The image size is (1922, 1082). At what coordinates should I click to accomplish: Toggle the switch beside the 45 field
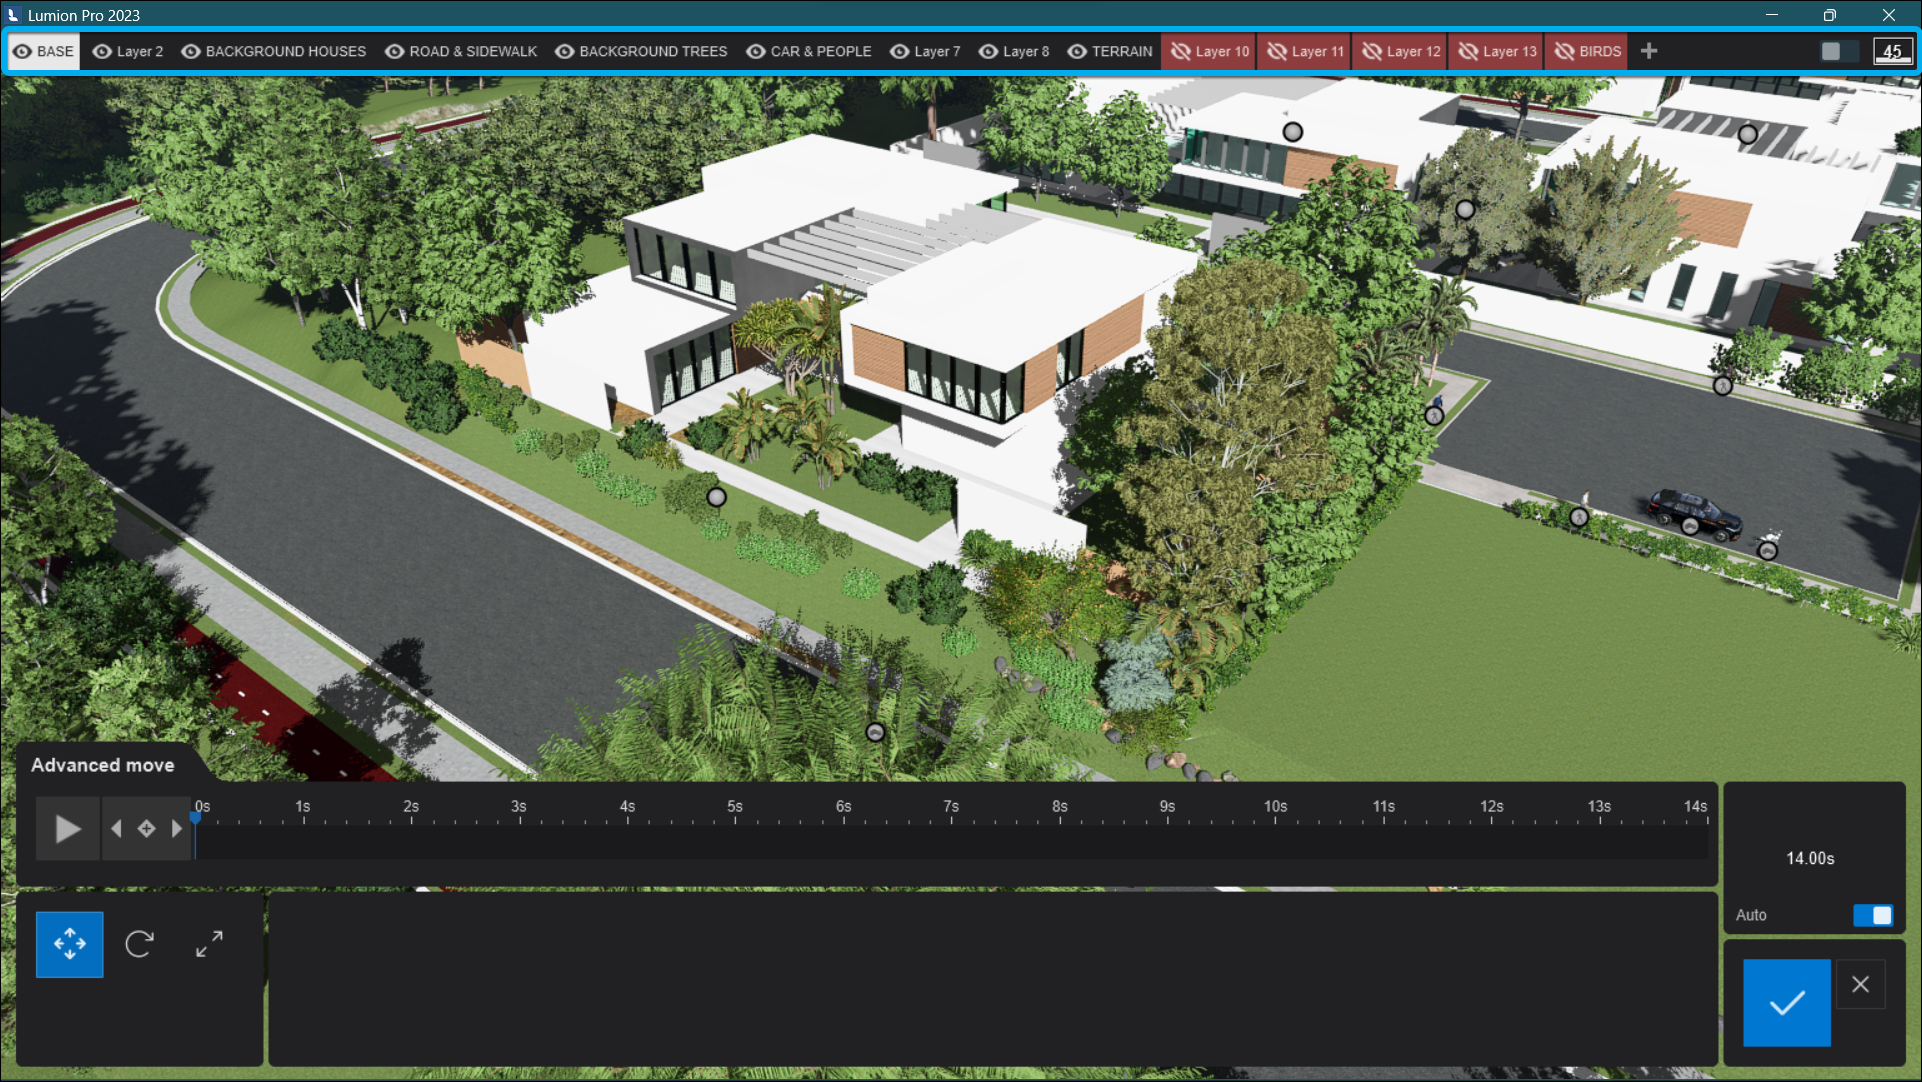(x=1838, y=51)
